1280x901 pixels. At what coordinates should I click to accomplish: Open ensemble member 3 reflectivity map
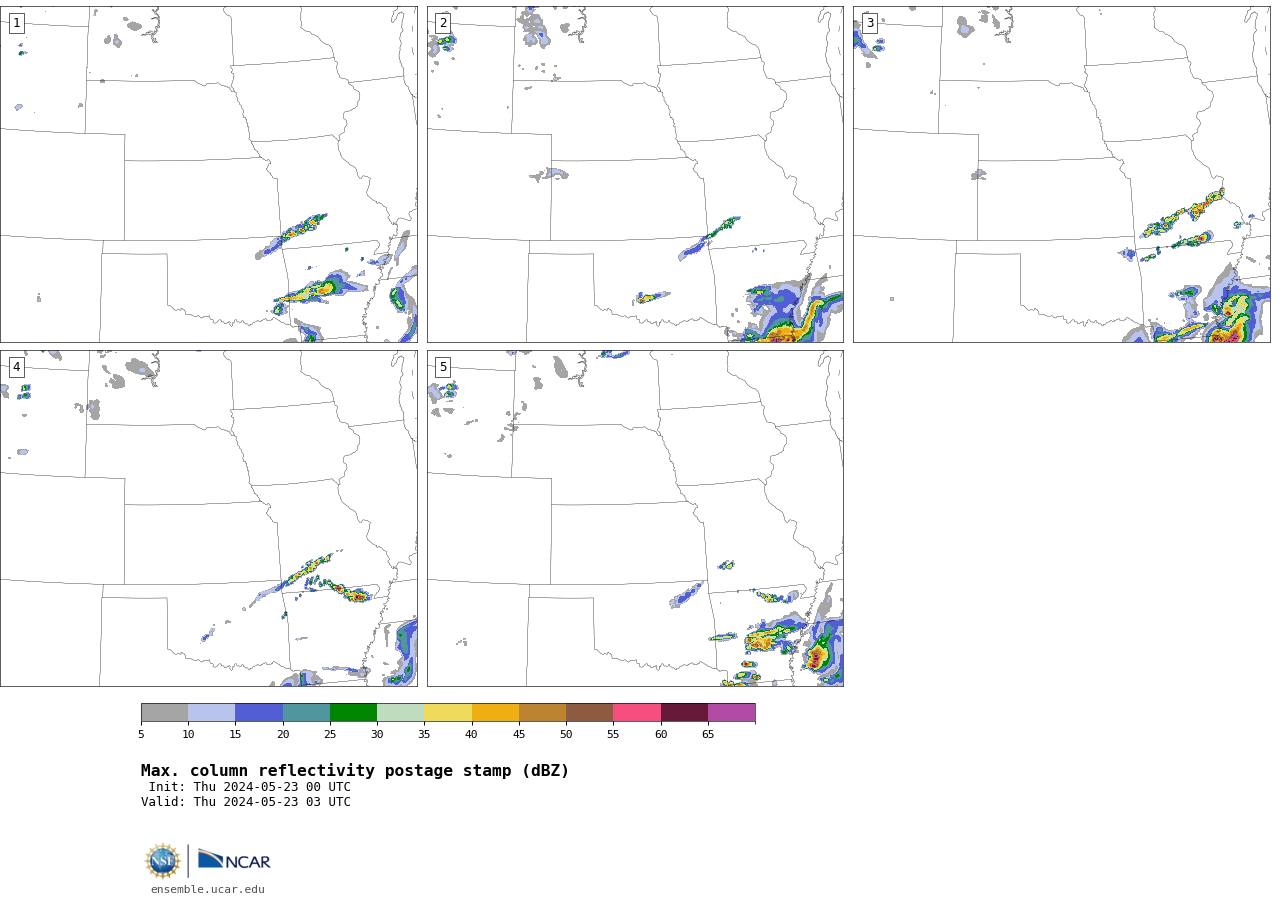[x=1062, y=175]
